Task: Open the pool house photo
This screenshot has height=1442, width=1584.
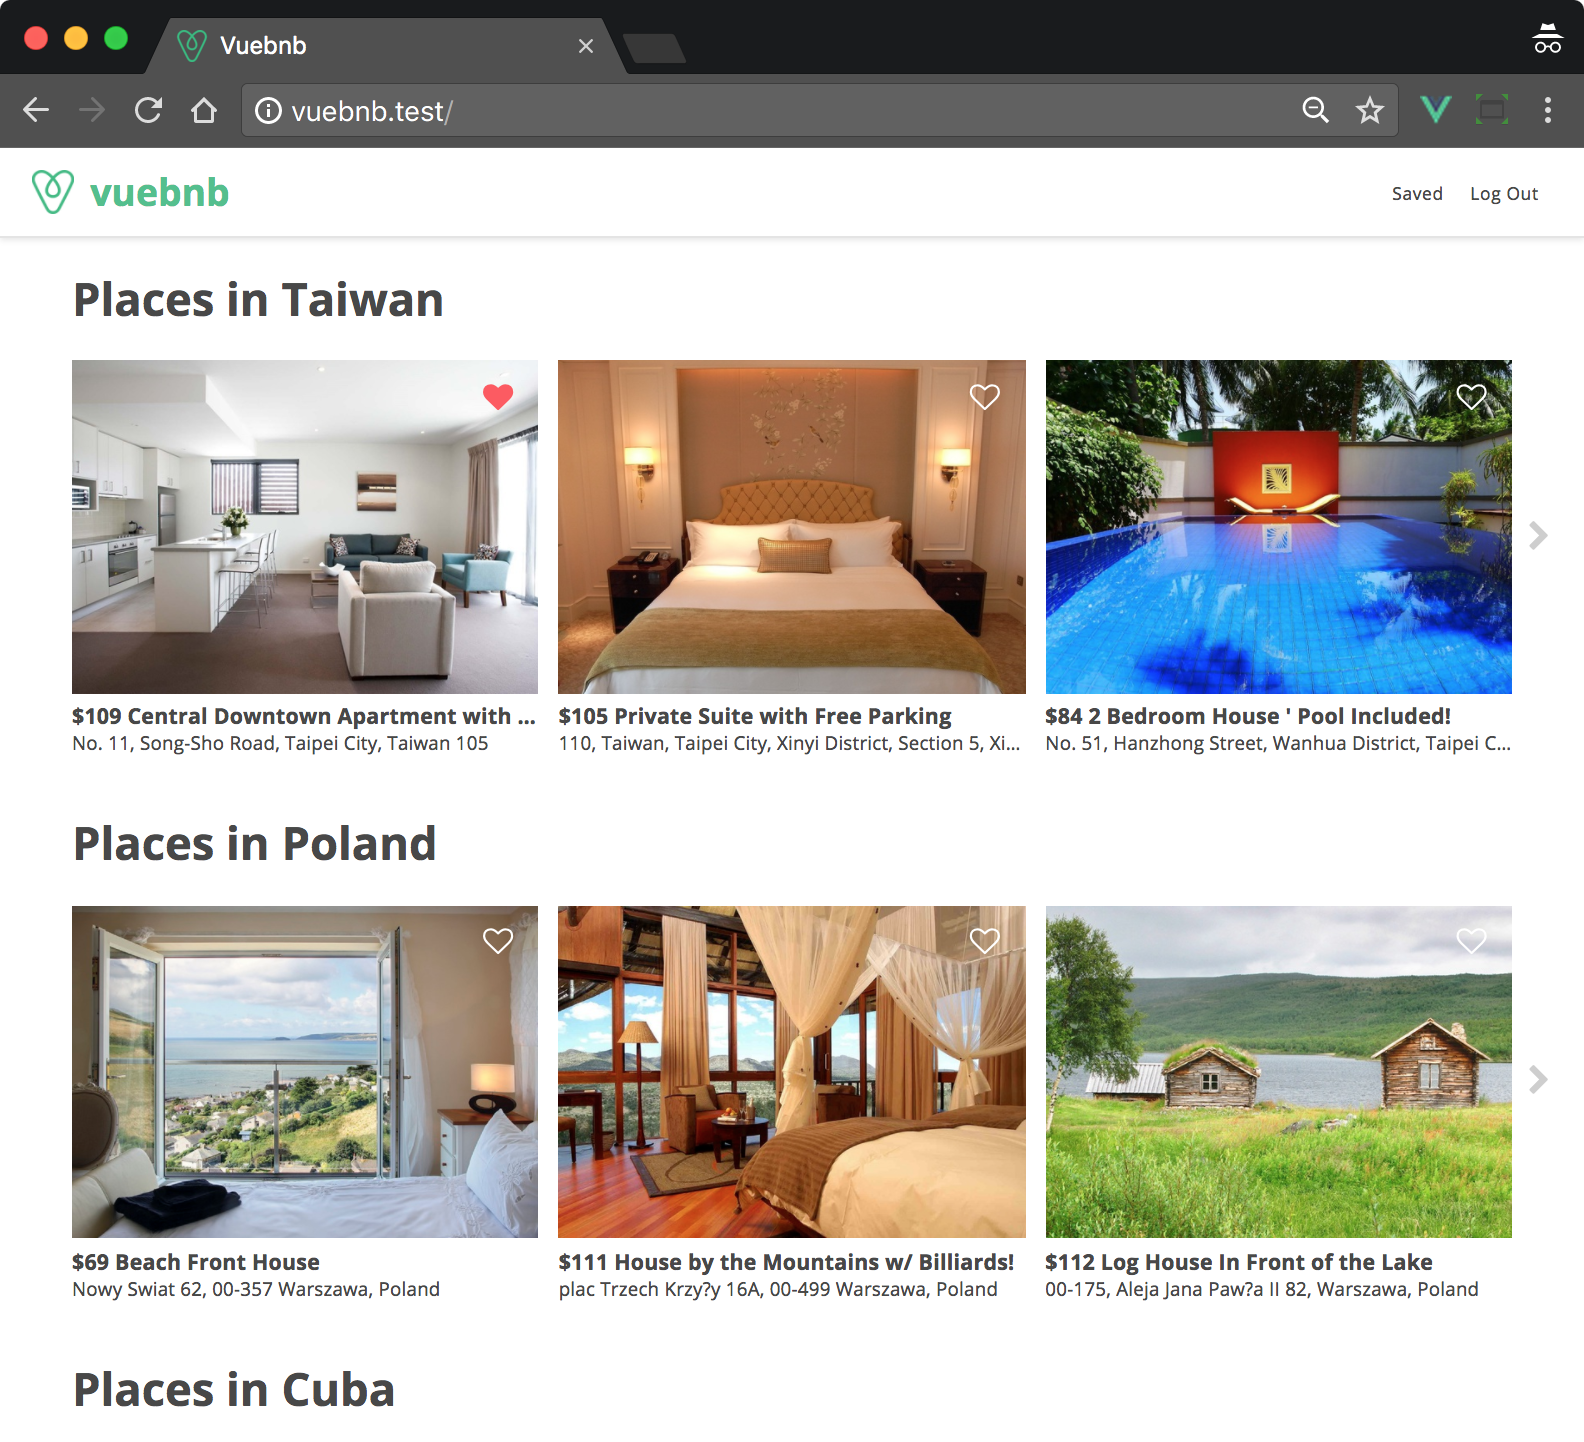Action: pos(1278,527)
